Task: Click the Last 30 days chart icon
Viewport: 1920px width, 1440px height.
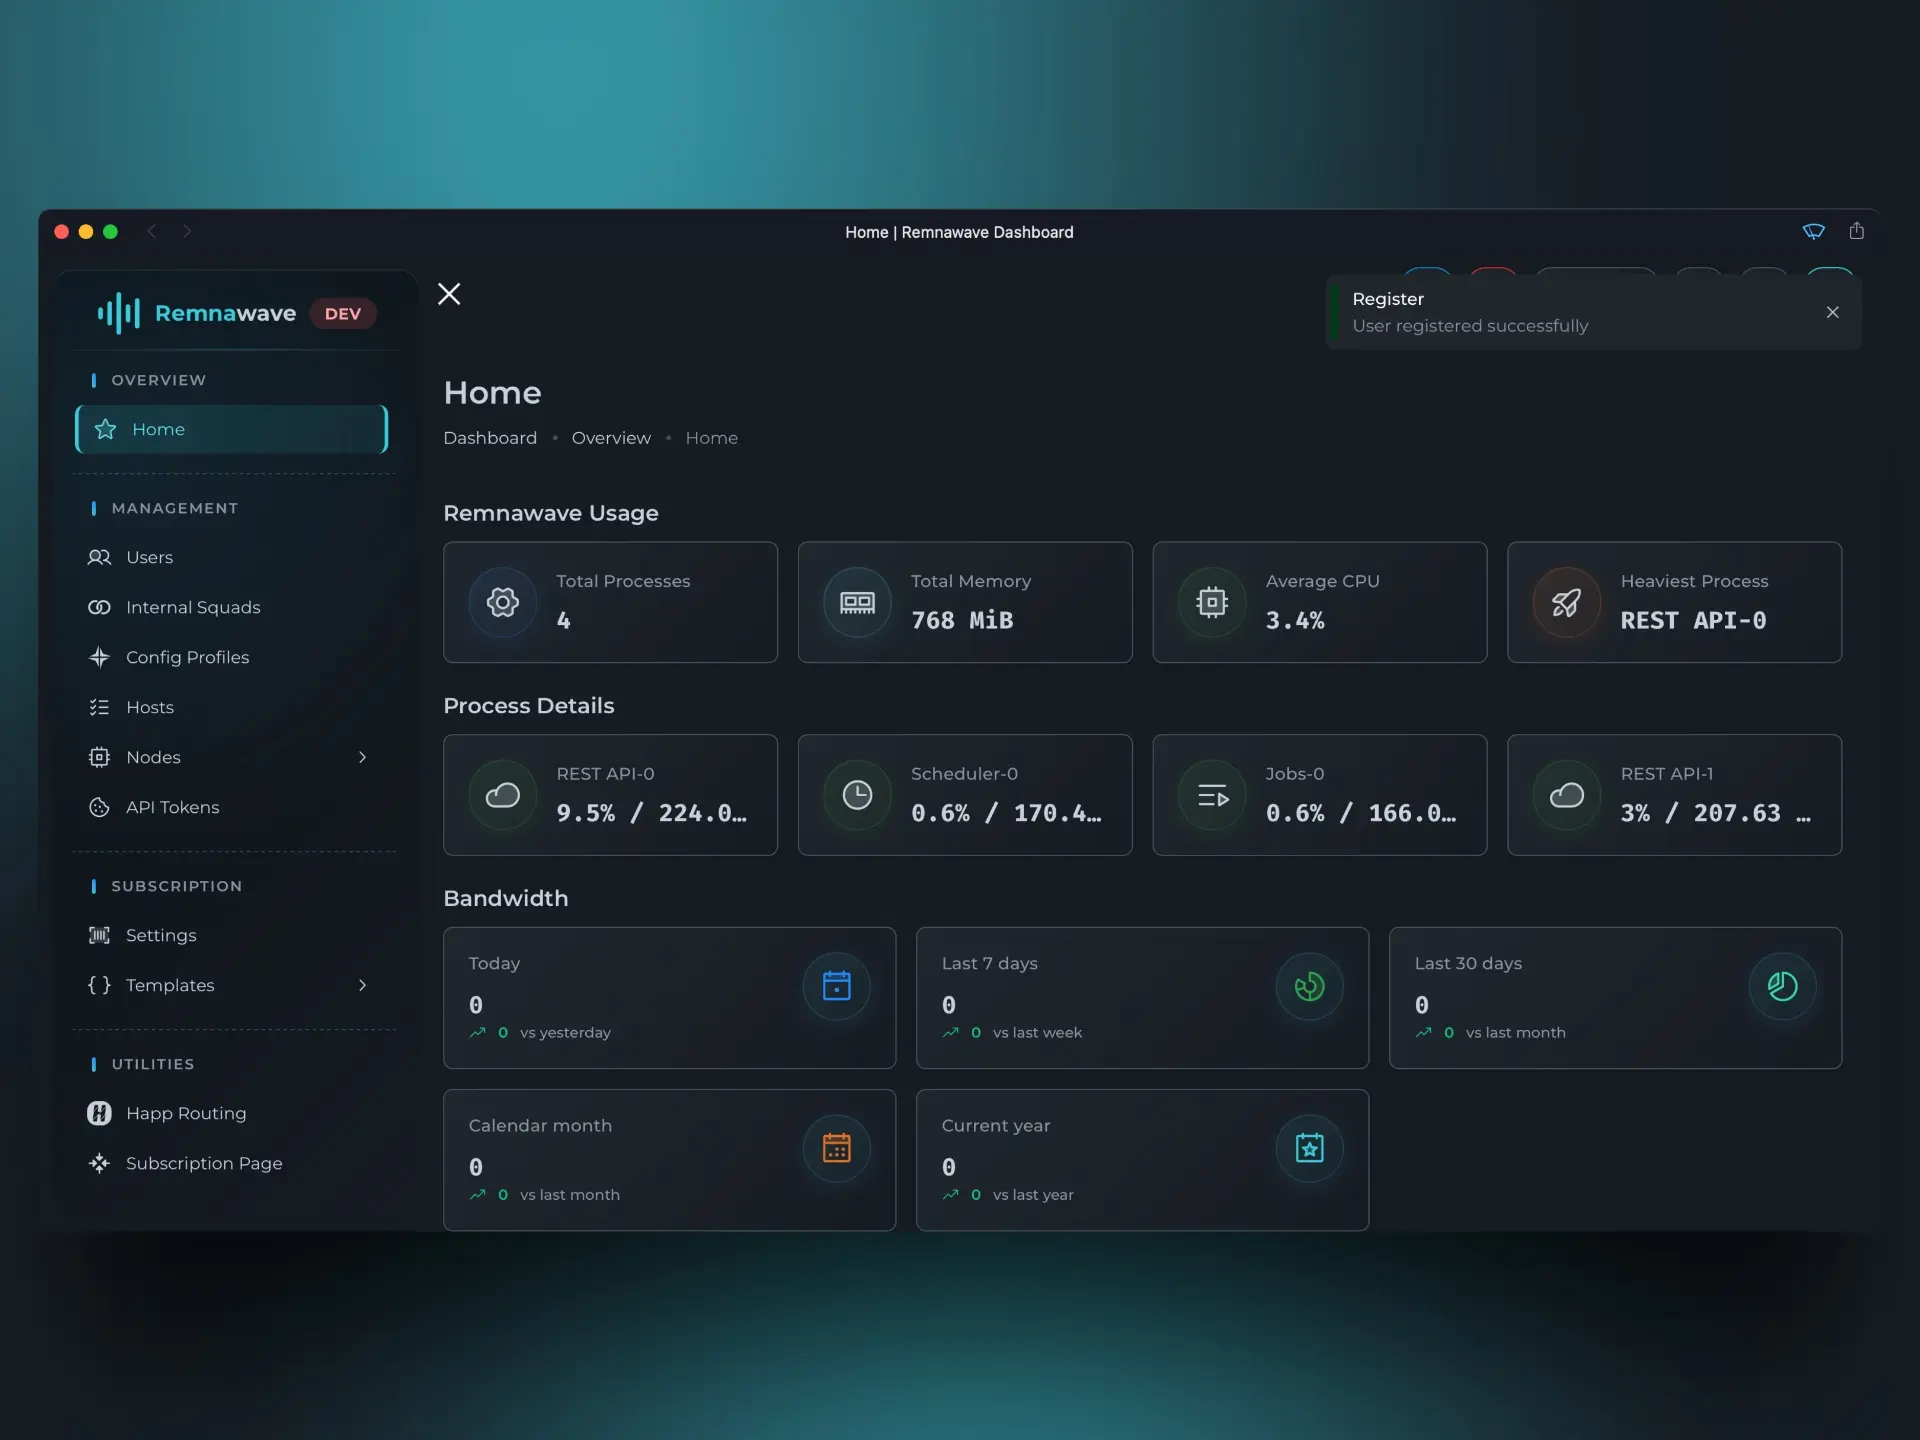Action: coord(1782,986)
